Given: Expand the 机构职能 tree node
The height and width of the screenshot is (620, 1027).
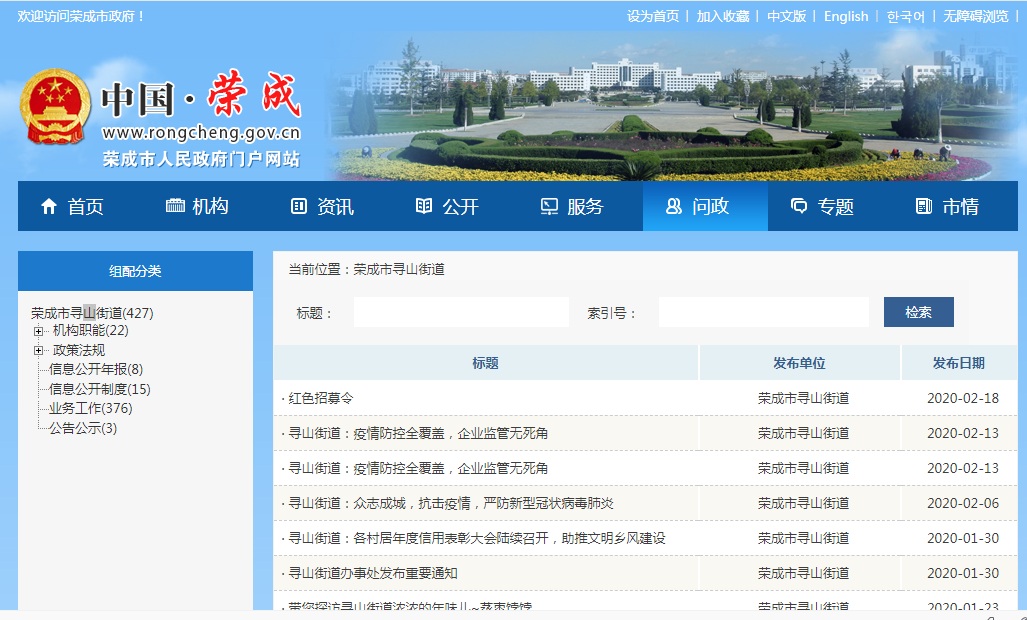Looking at the screenshot, I should point(39,331).
